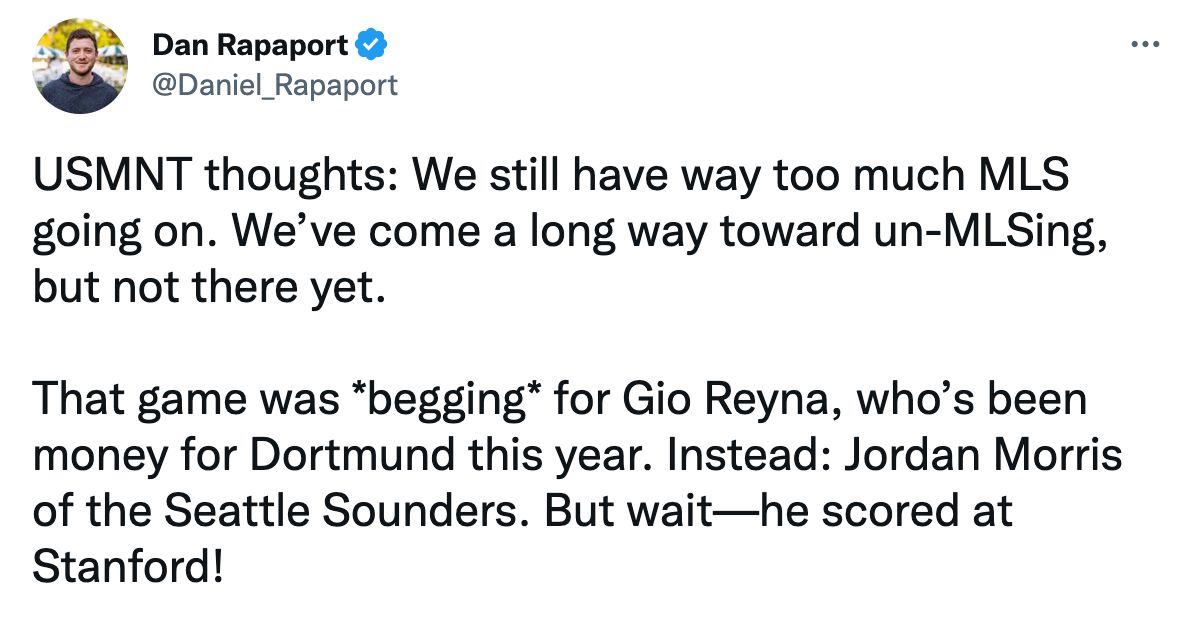This screenshot has height=618, width=1196.
Task: Open the @Daniel_Rapaport handle link
Action: pyautogui.click(x=274, y=85)
